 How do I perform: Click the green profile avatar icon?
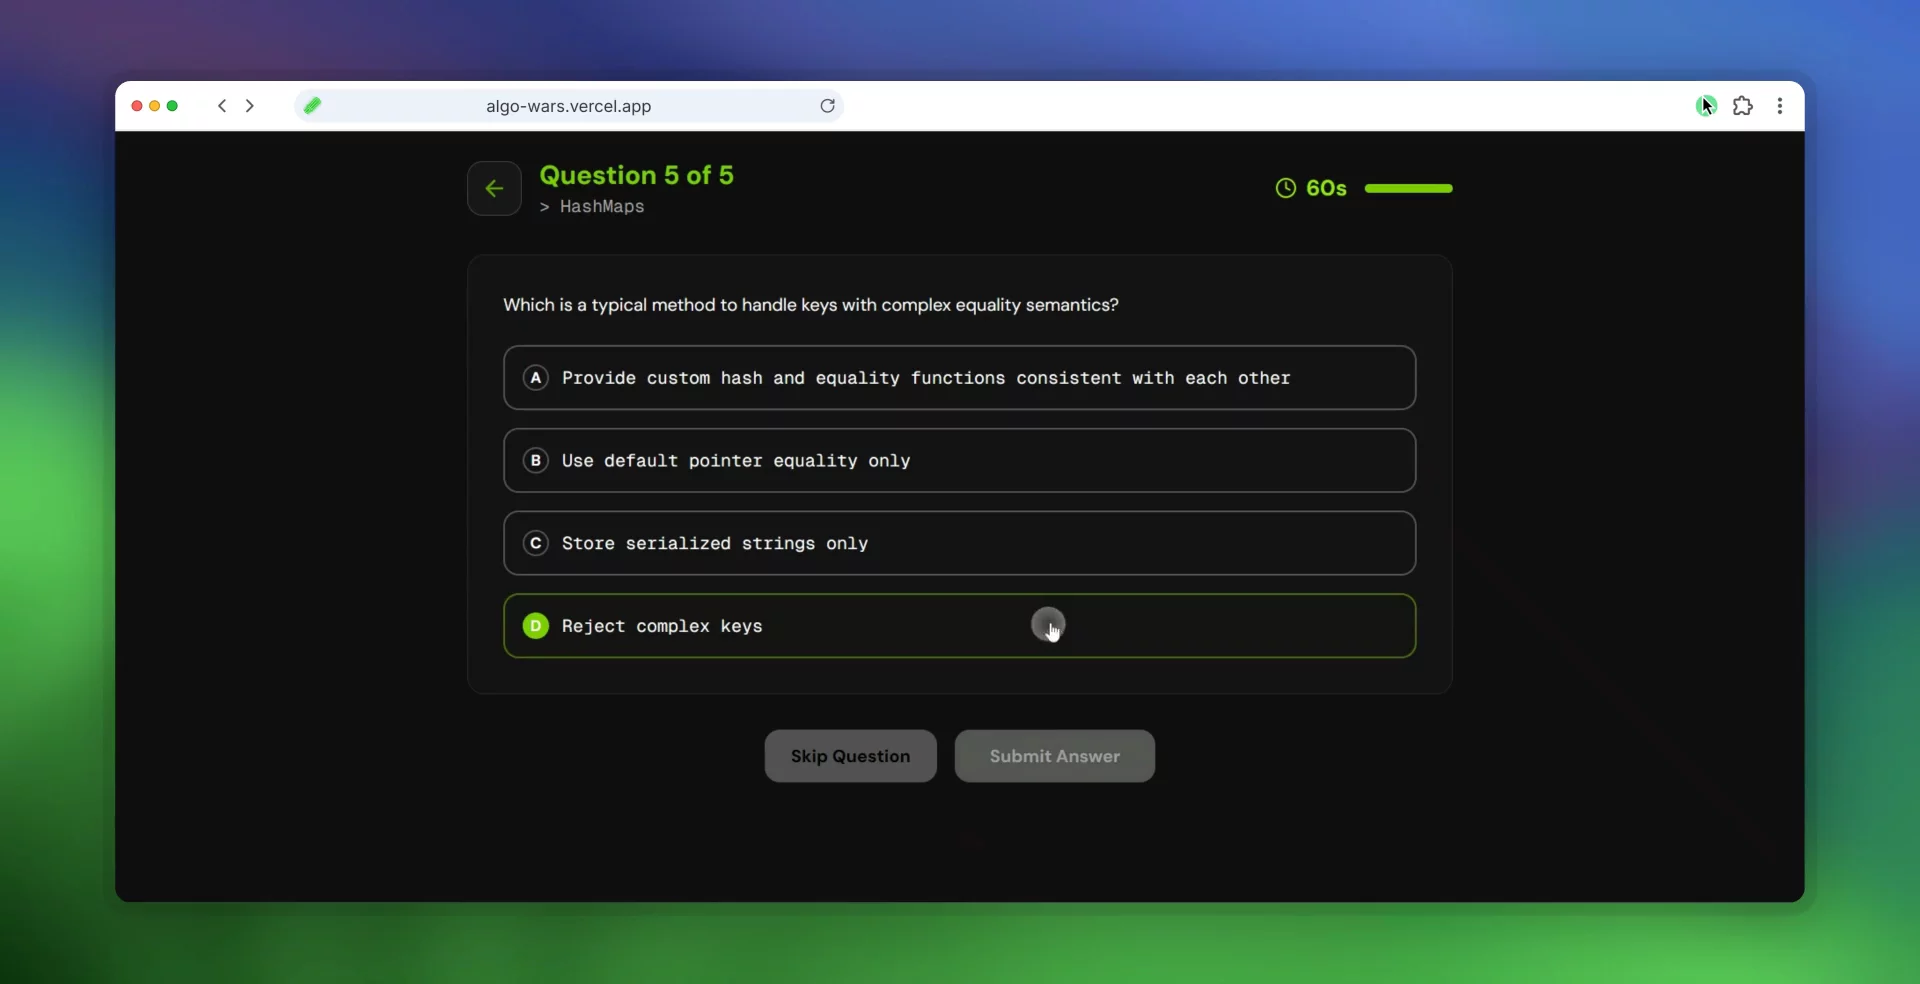(1705, 106)
